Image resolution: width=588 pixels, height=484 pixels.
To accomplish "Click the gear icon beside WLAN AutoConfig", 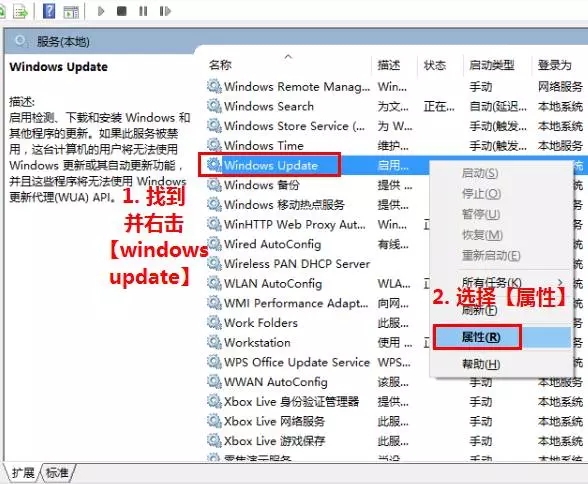I will pos(214,283).
